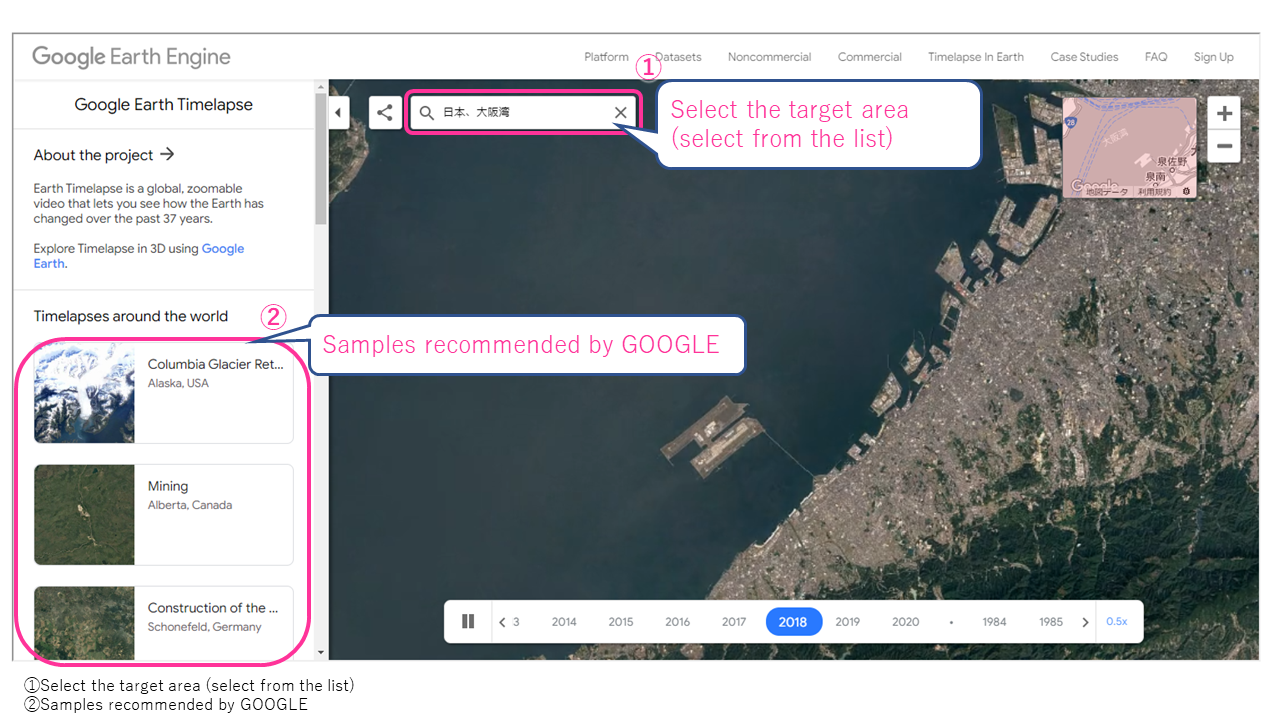Open the Commercial page
The height and width of the screenshot is (720, 1280).
tap(870, 57)
